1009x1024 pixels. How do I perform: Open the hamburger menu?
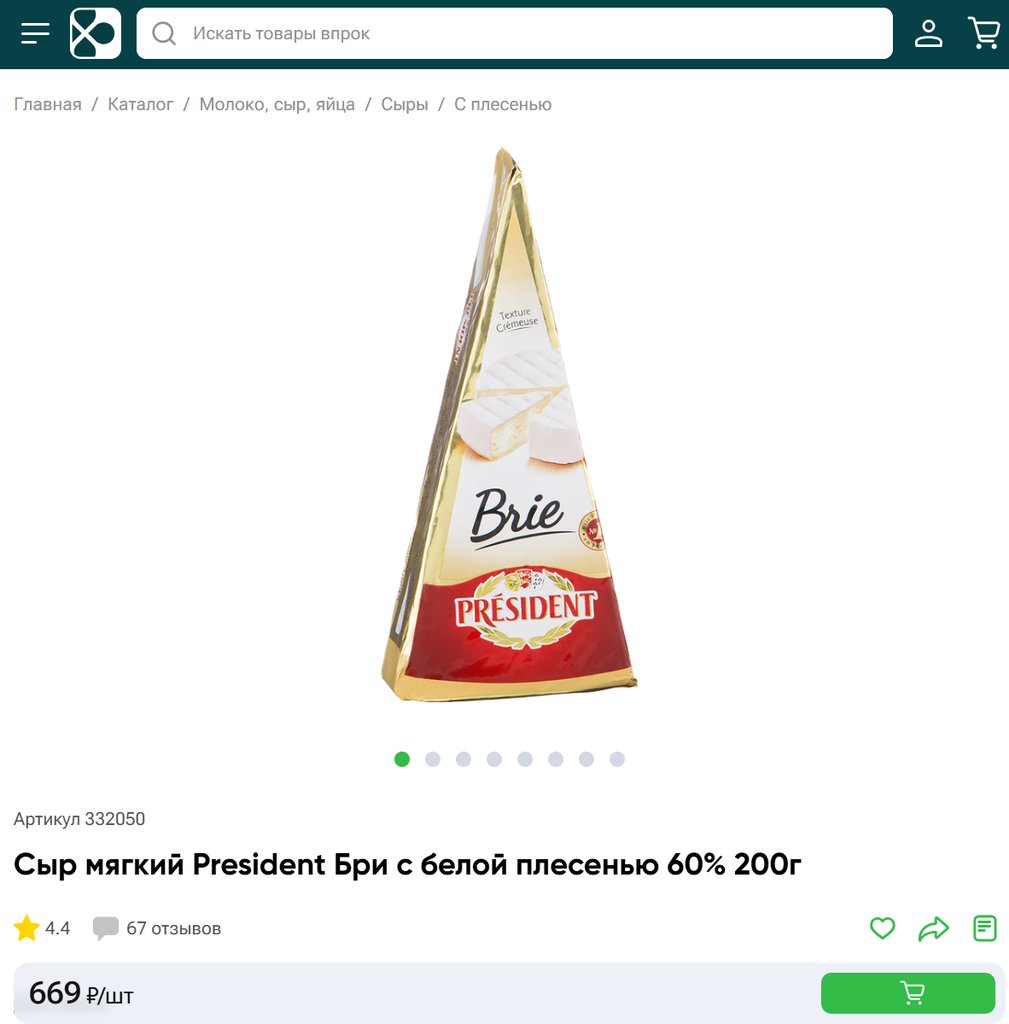click(x=35, y=33)
